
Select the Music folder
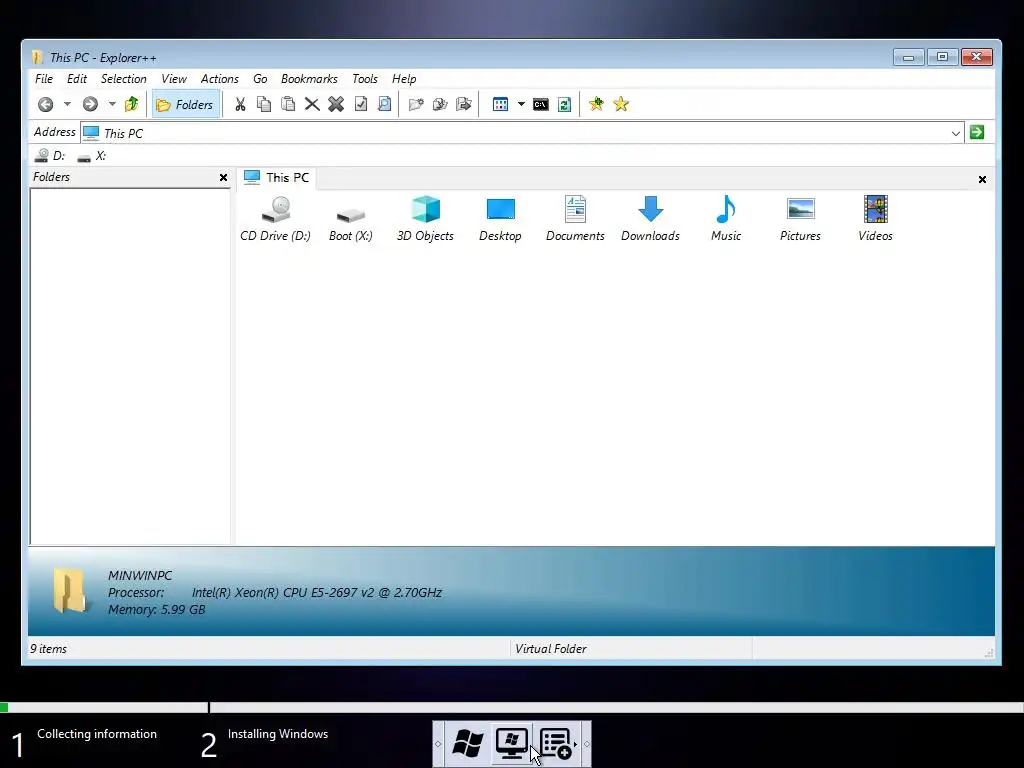coord(726,219)
